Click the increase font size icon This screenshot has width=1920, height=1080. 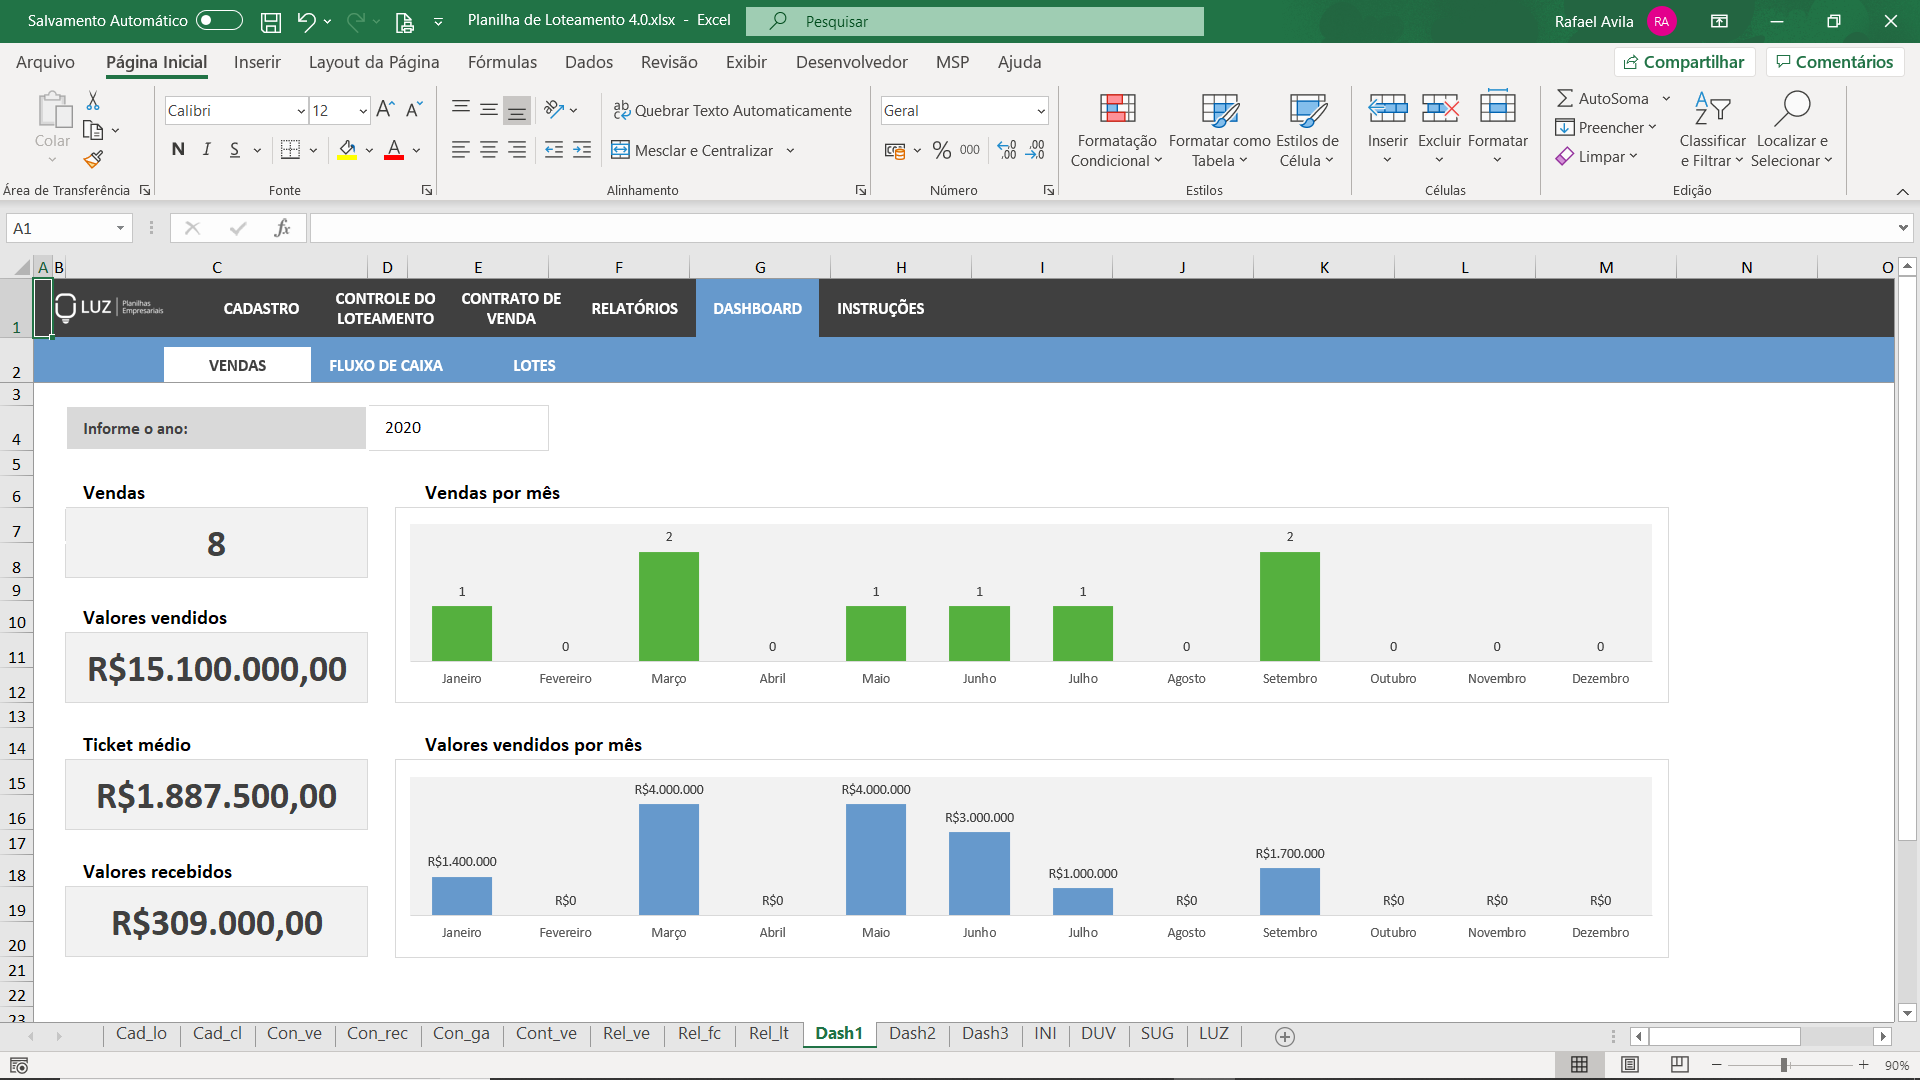pyautogui.click(x=385, y=110)
